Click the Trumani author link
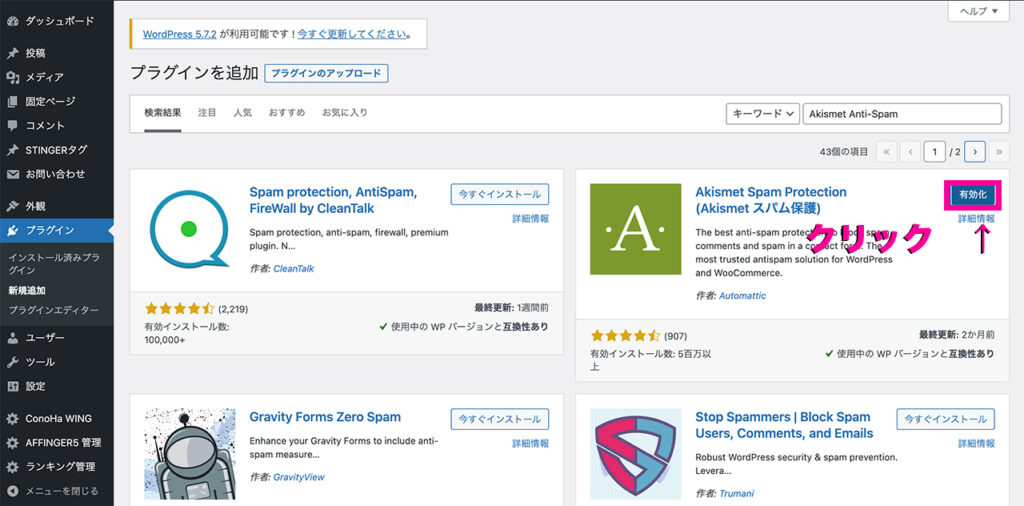Screen dimensions: 1024x506 click(x=736, y=493)
